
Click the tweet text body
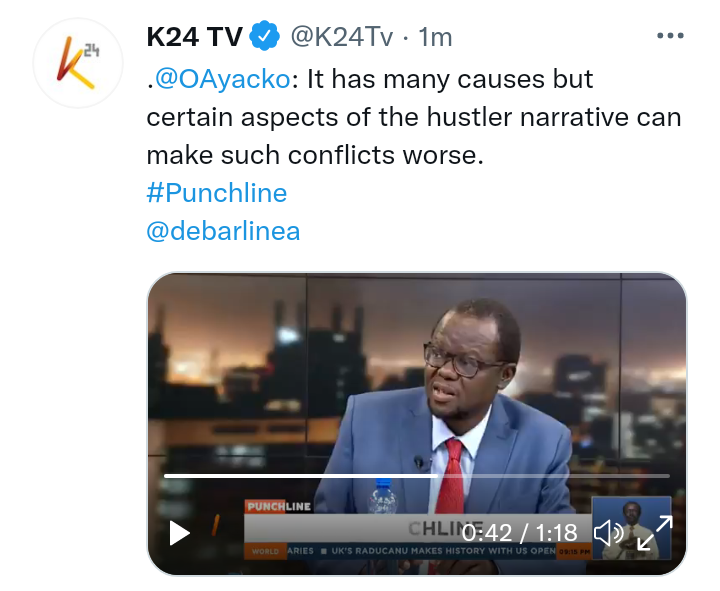click(x=414, y=117)
